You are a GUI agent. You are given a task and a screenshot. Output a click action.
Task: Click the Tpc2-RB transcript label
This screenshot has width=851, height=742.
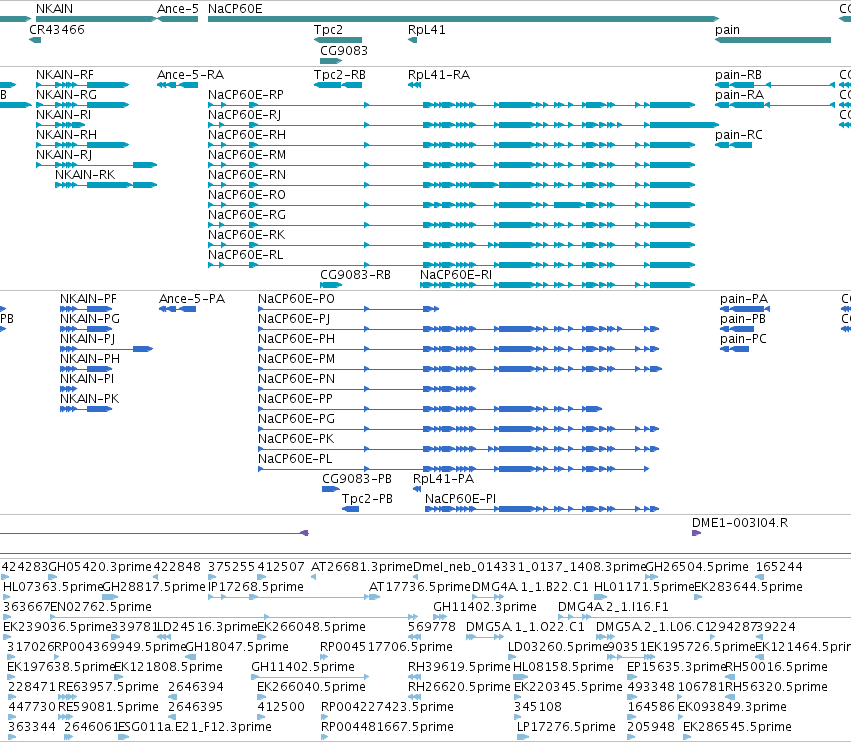[x=340, y=74]
